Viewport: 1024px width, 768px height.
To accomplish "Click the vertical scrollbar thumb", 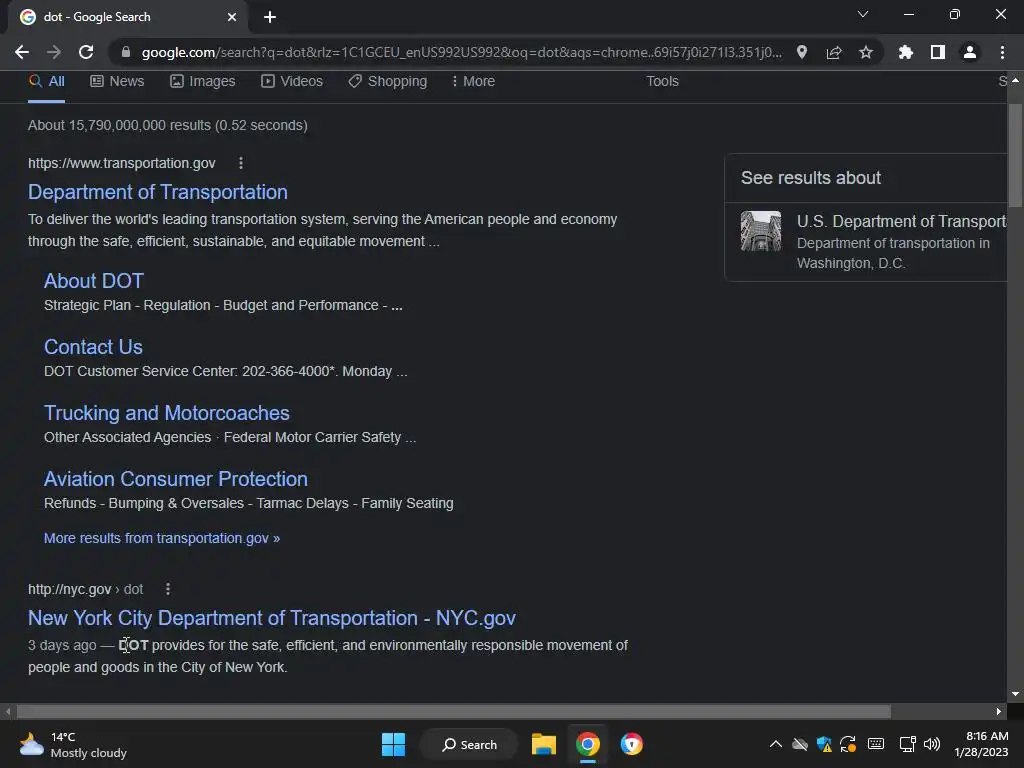I will 1015,155.
